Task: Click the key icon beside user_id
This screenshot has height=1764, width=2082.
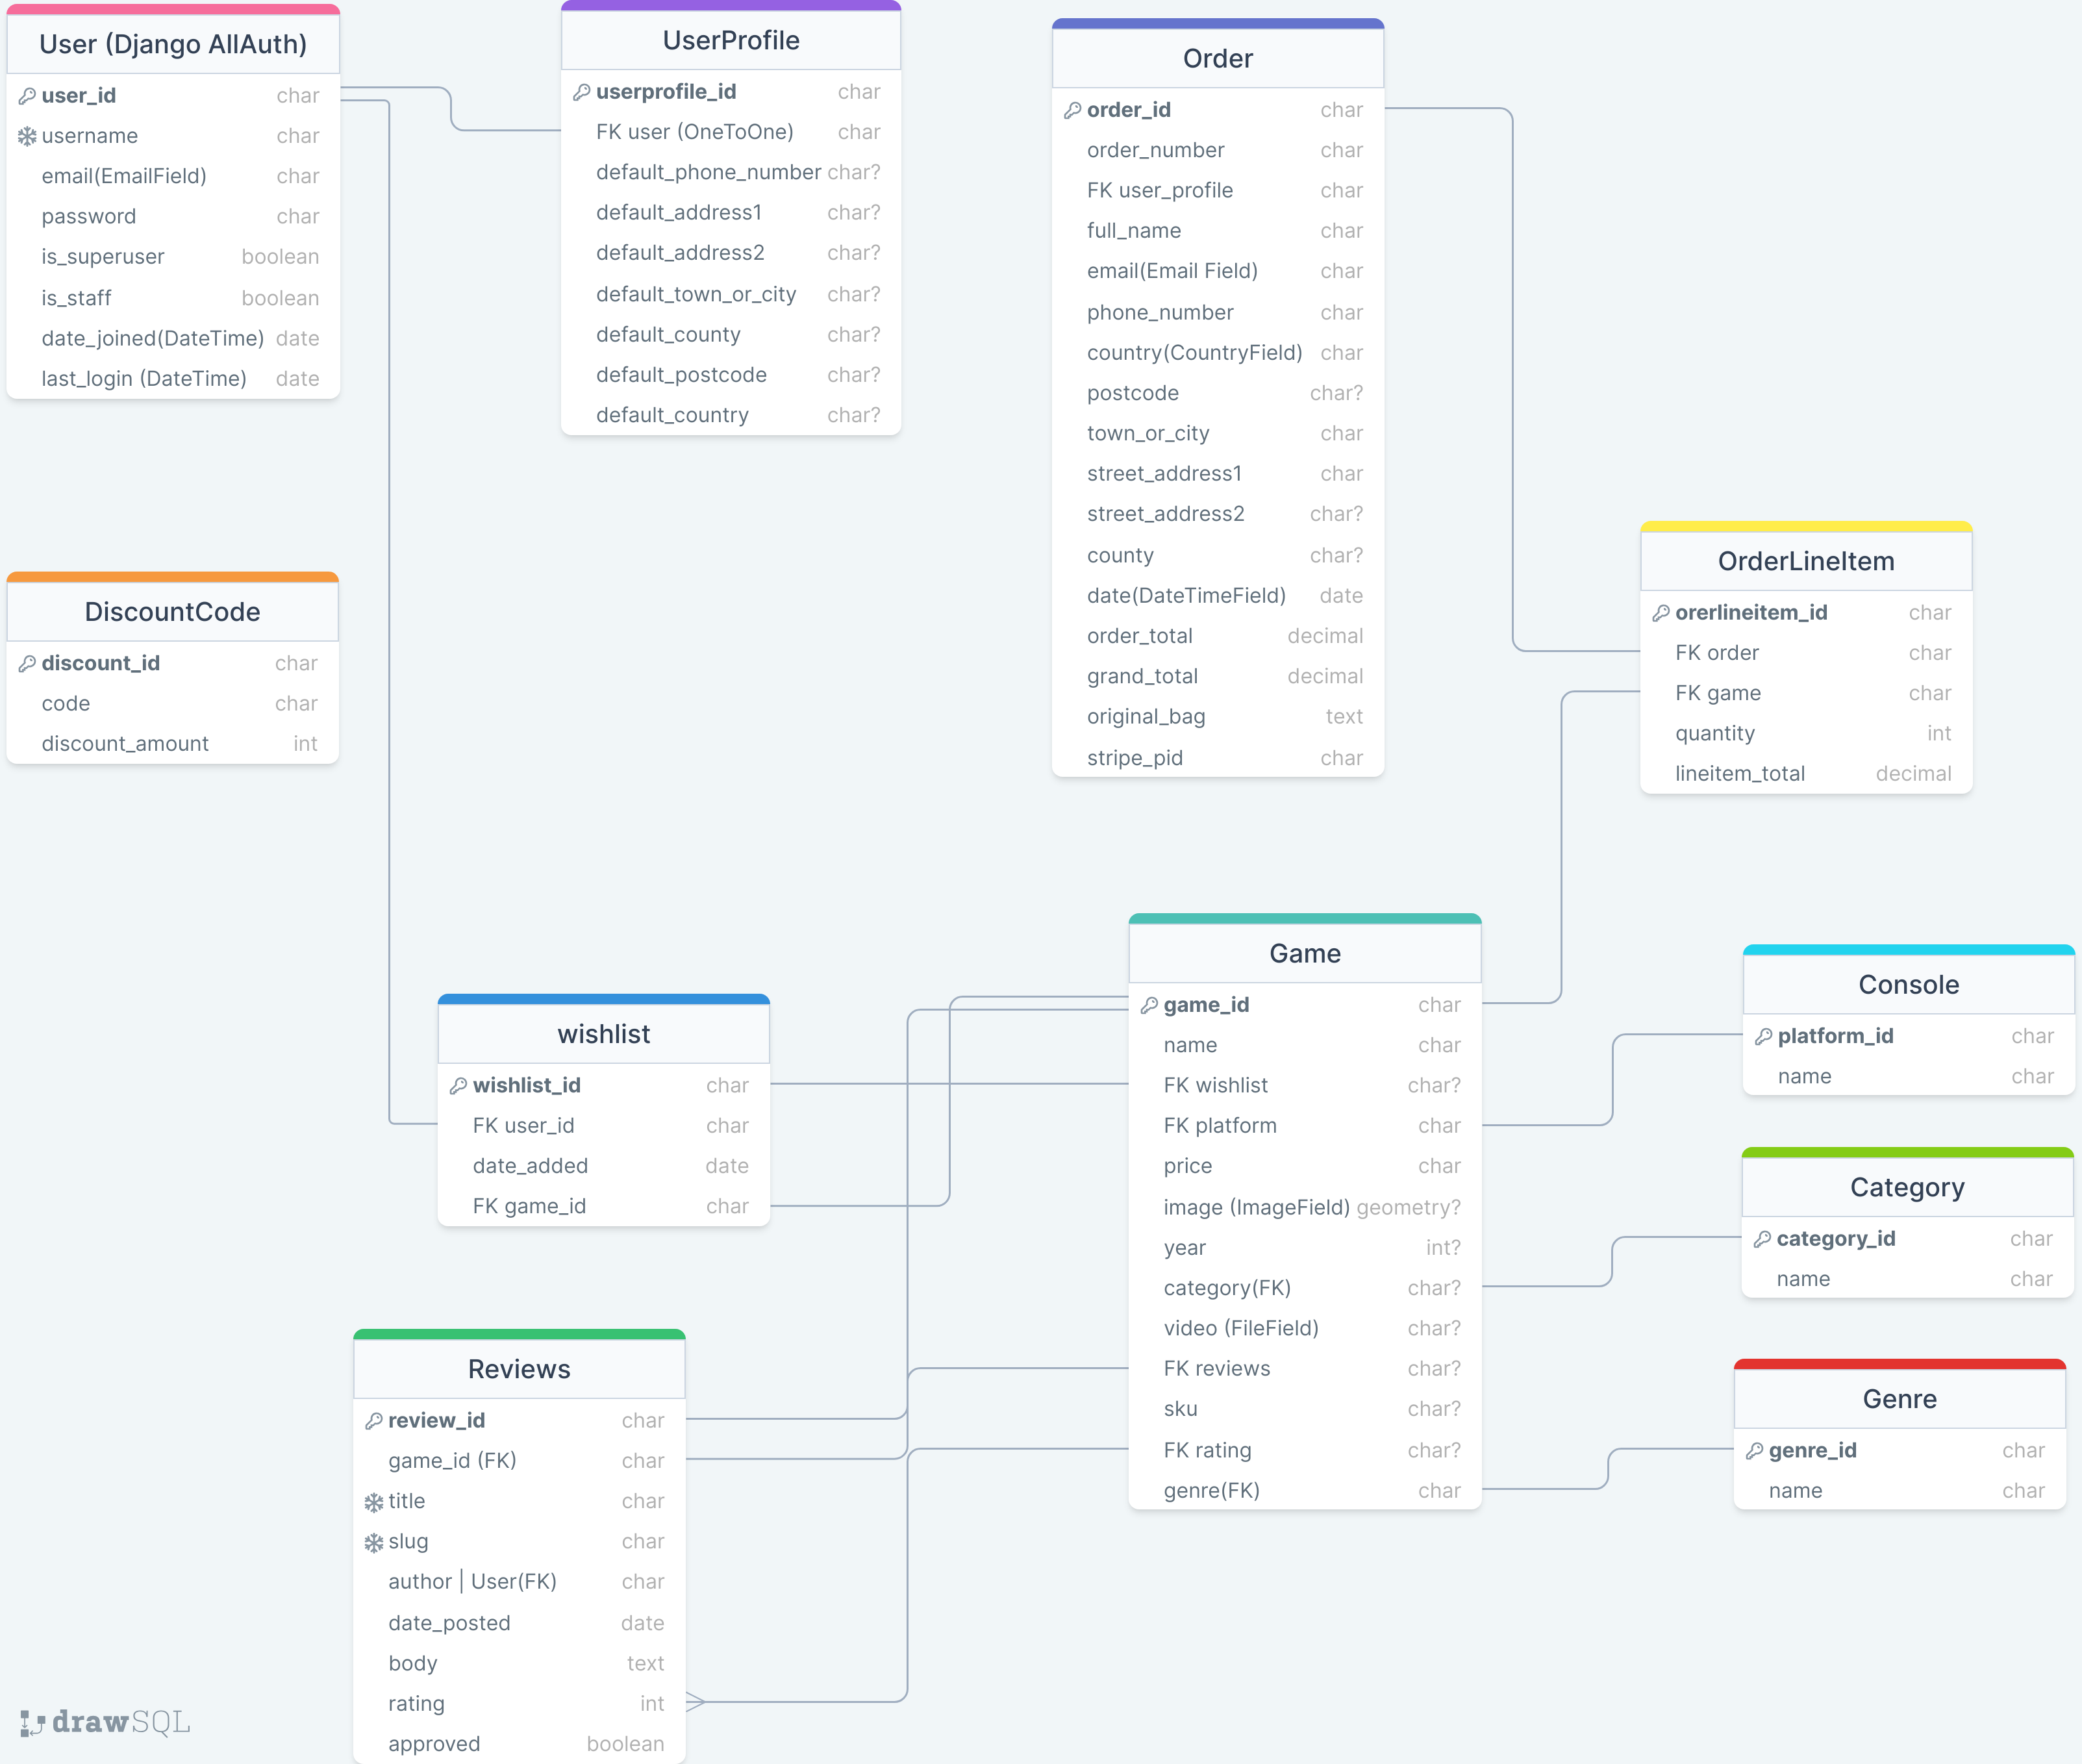Action: (27, 96)
